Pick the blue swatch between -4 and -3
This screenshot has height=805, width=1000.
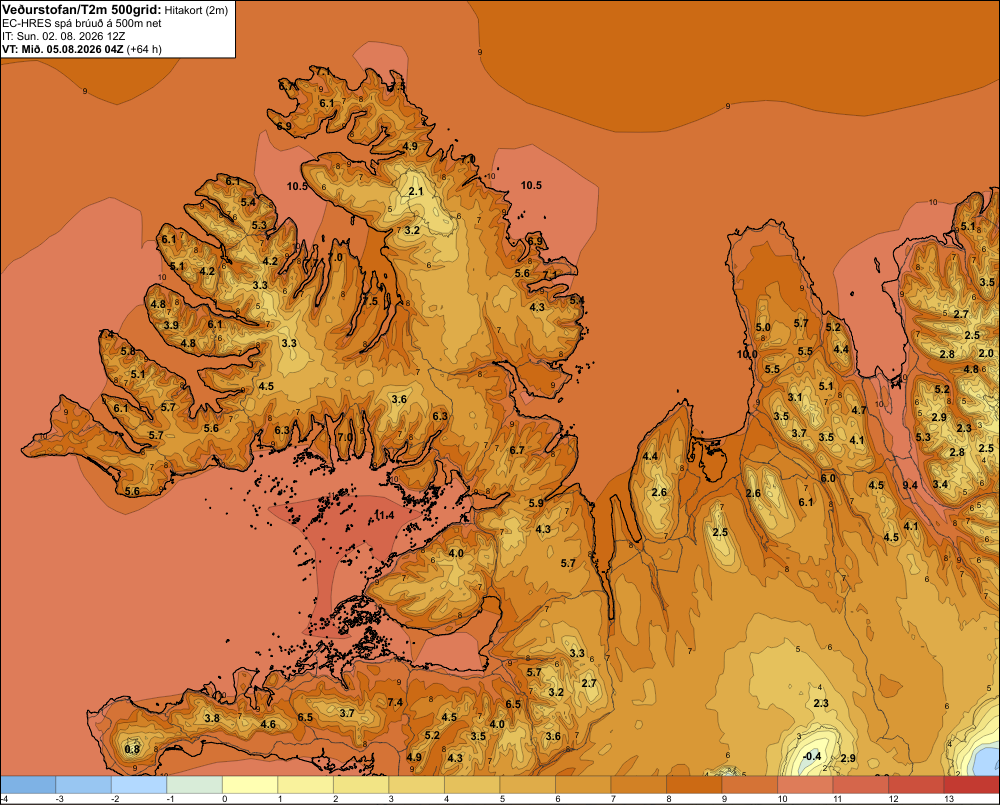28,785
